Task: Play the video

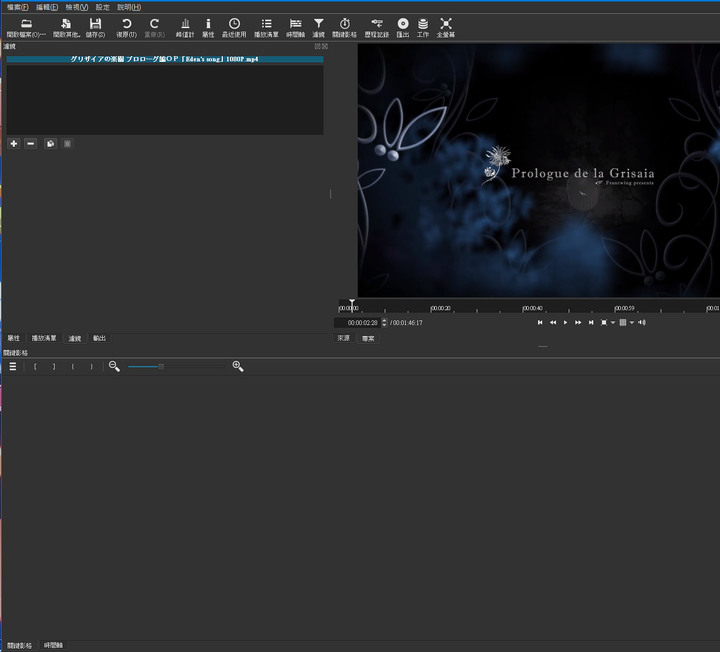Action: [565, 323]
